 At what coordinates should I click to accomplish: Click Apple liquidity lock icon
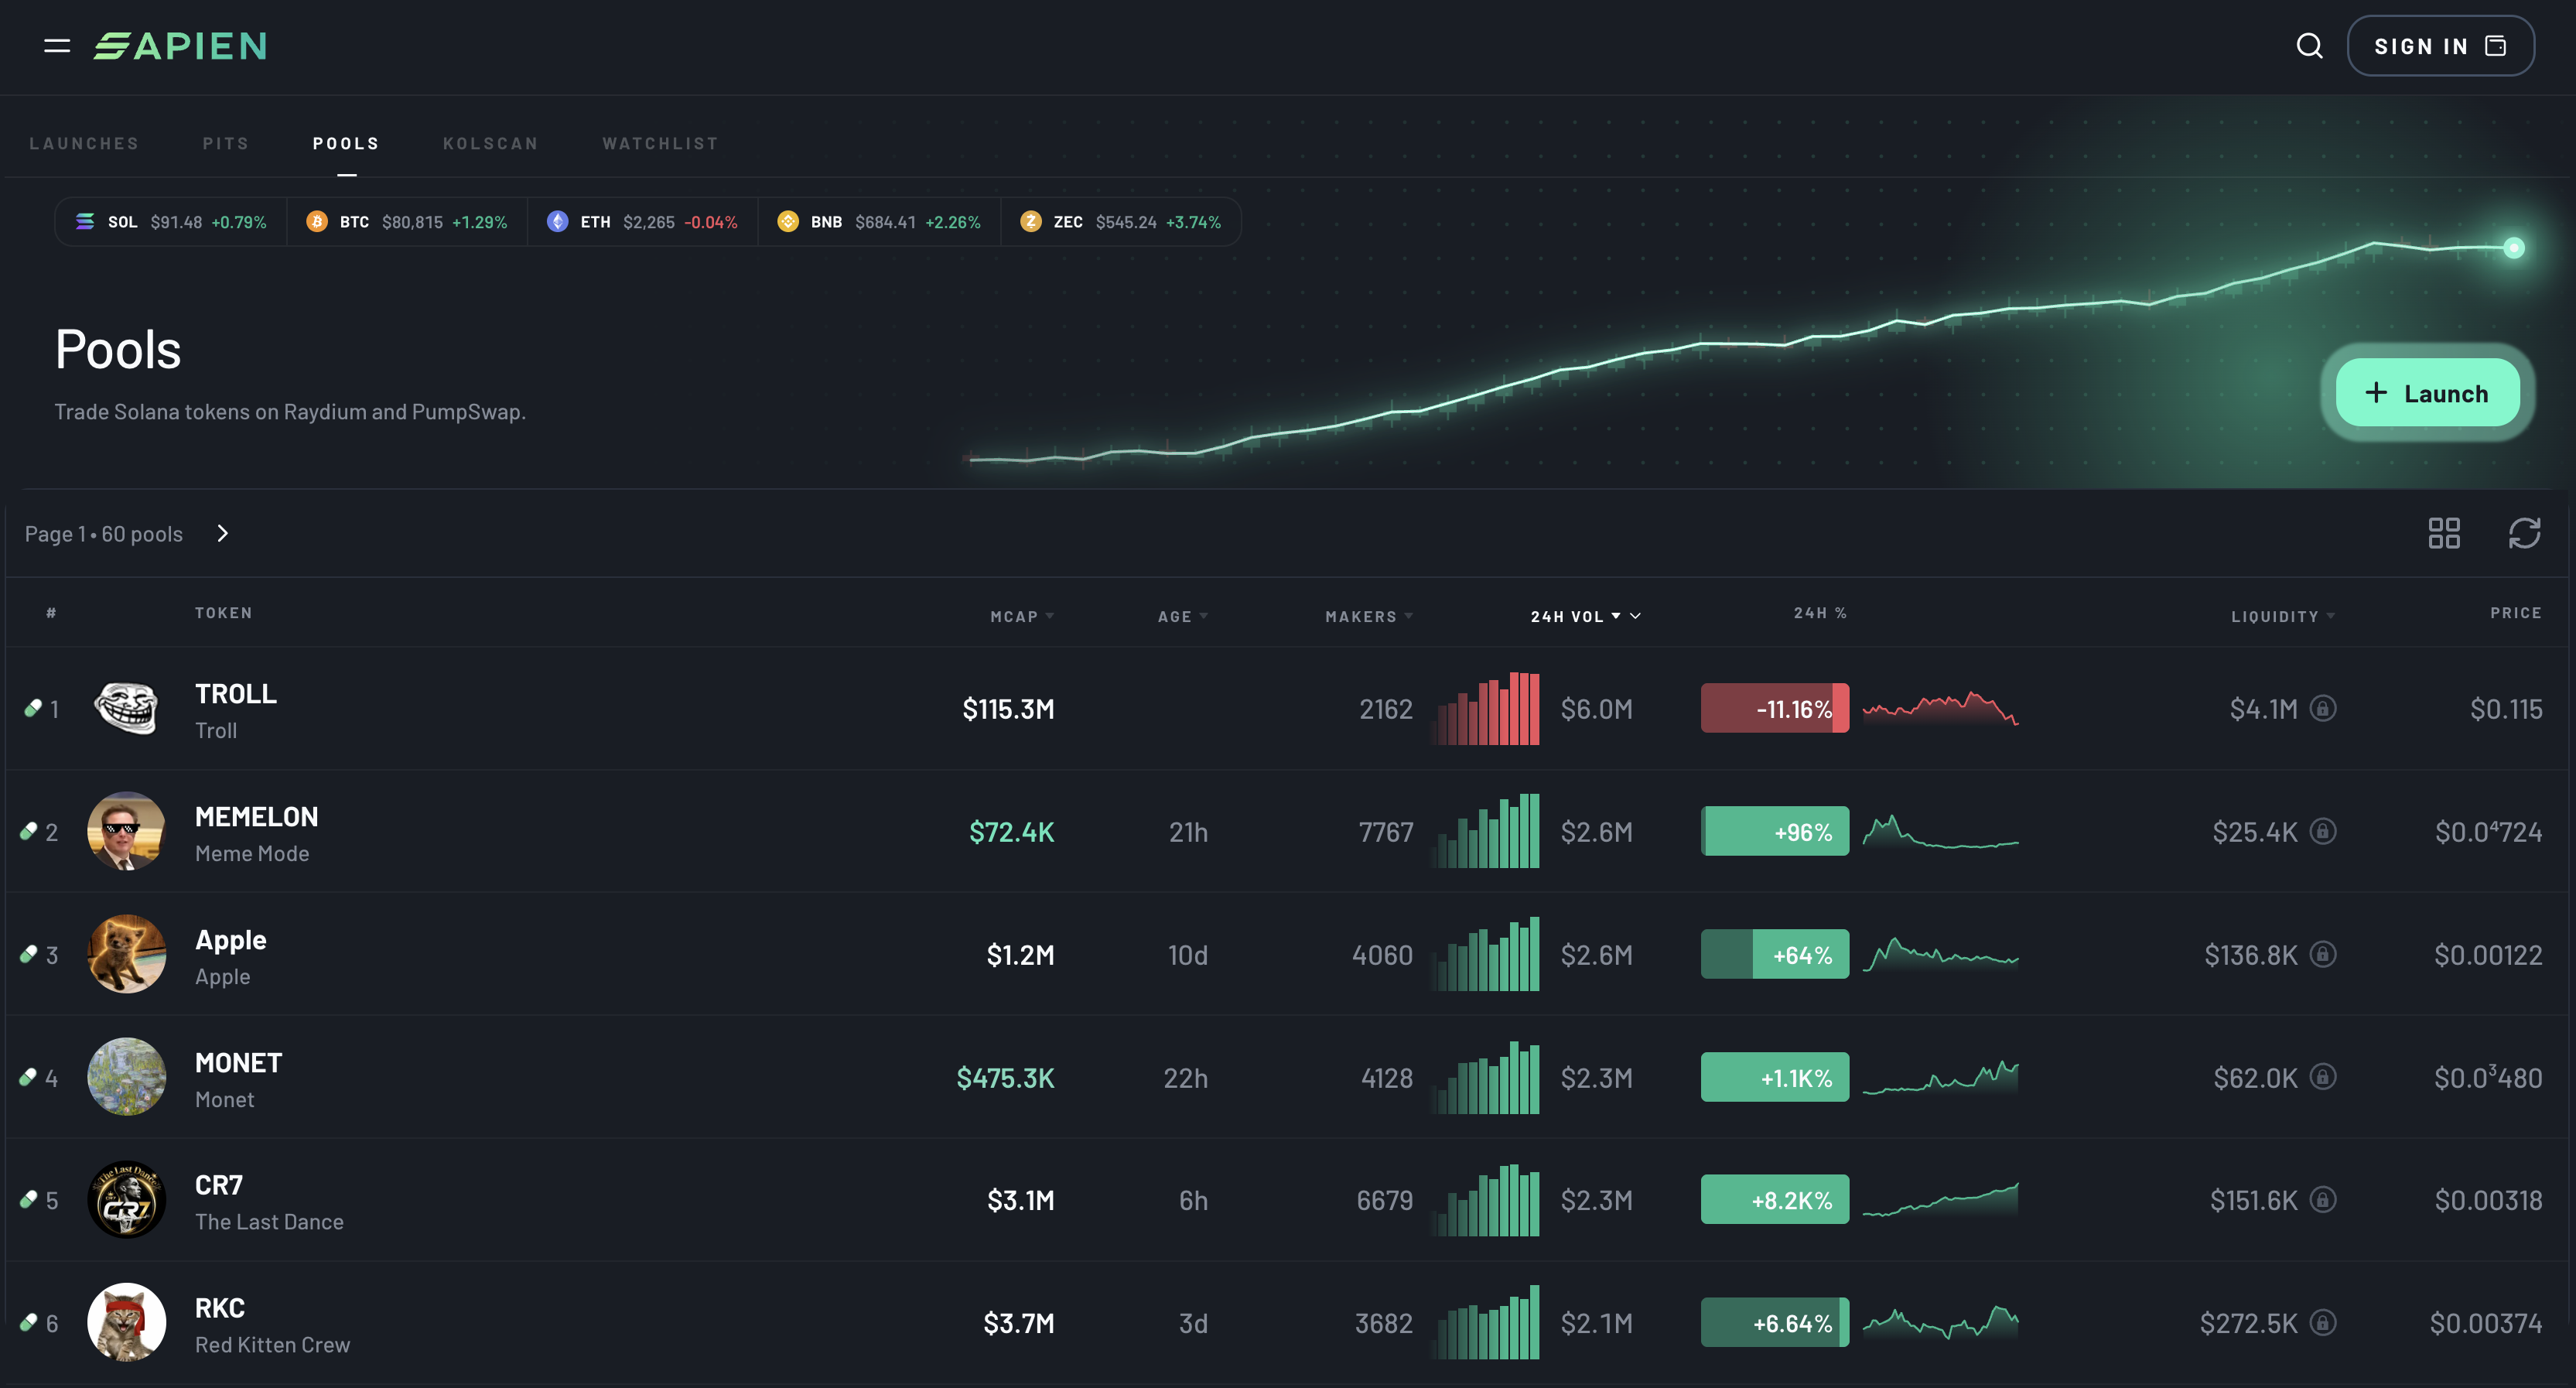pyautogui.click(x=2323, y=954)
